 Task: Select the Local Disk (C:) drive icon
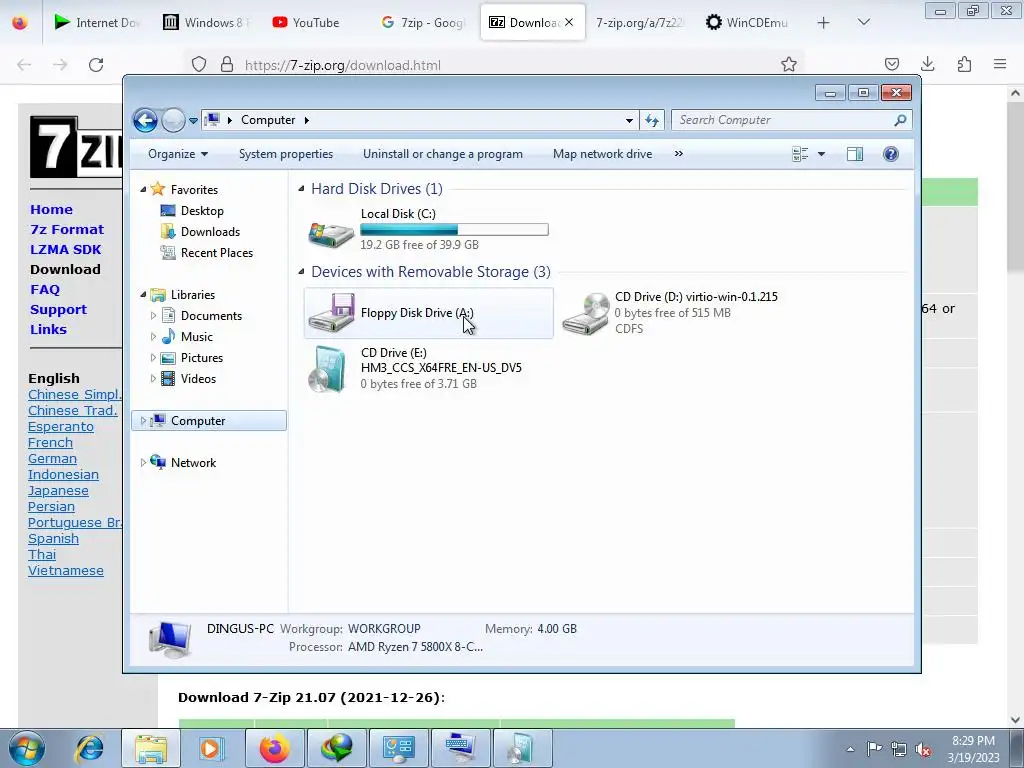(331, 233)
